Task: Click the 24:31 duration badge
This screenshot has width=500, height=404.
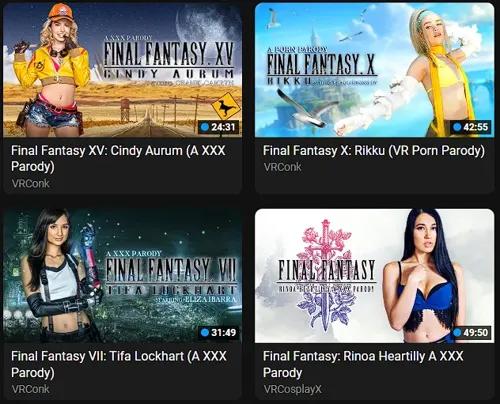Action: click(219, 127)
